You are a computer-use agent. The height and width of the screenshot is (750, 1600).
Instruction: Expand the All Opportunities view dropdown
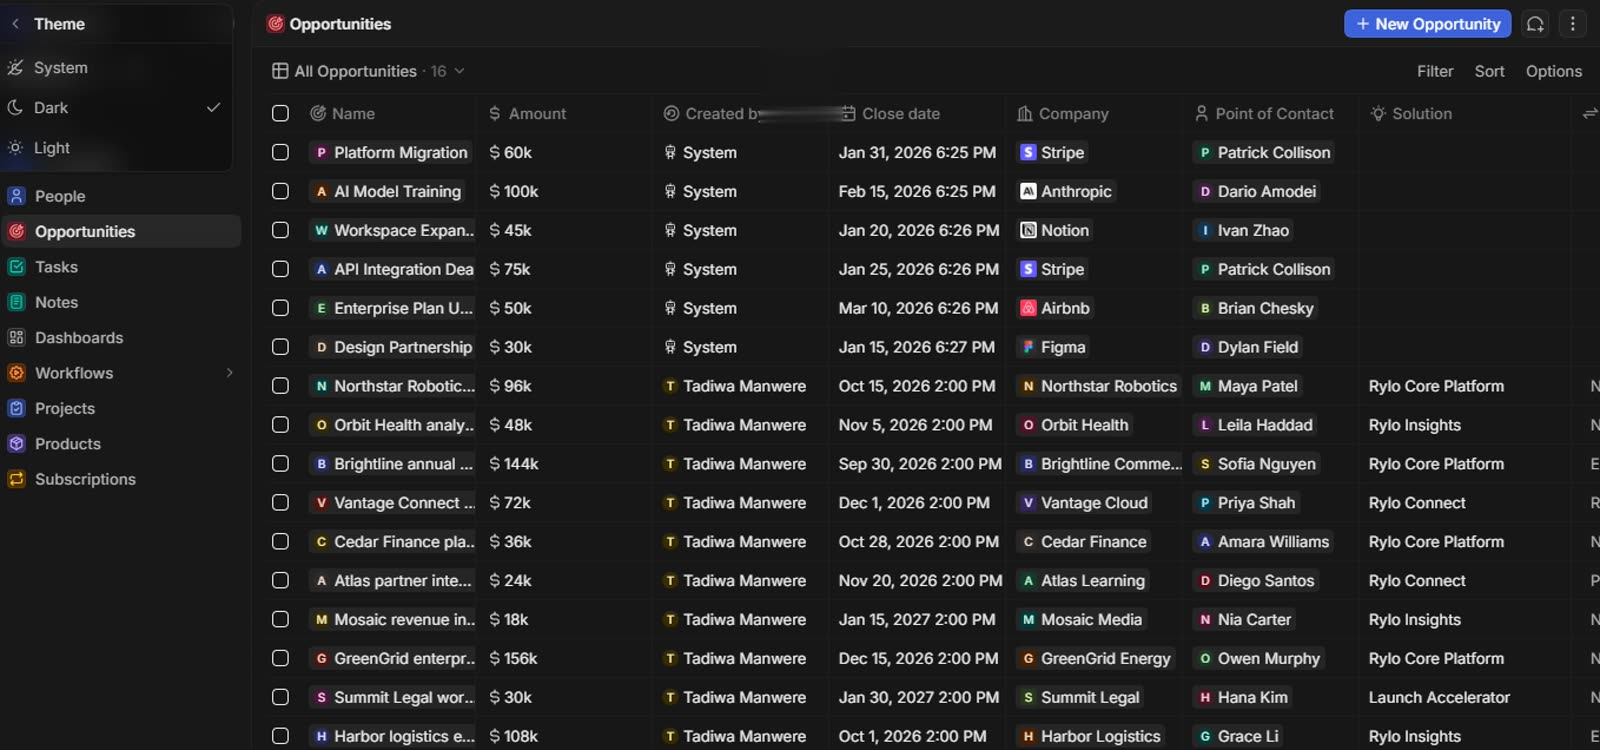[x=460, y=71]
